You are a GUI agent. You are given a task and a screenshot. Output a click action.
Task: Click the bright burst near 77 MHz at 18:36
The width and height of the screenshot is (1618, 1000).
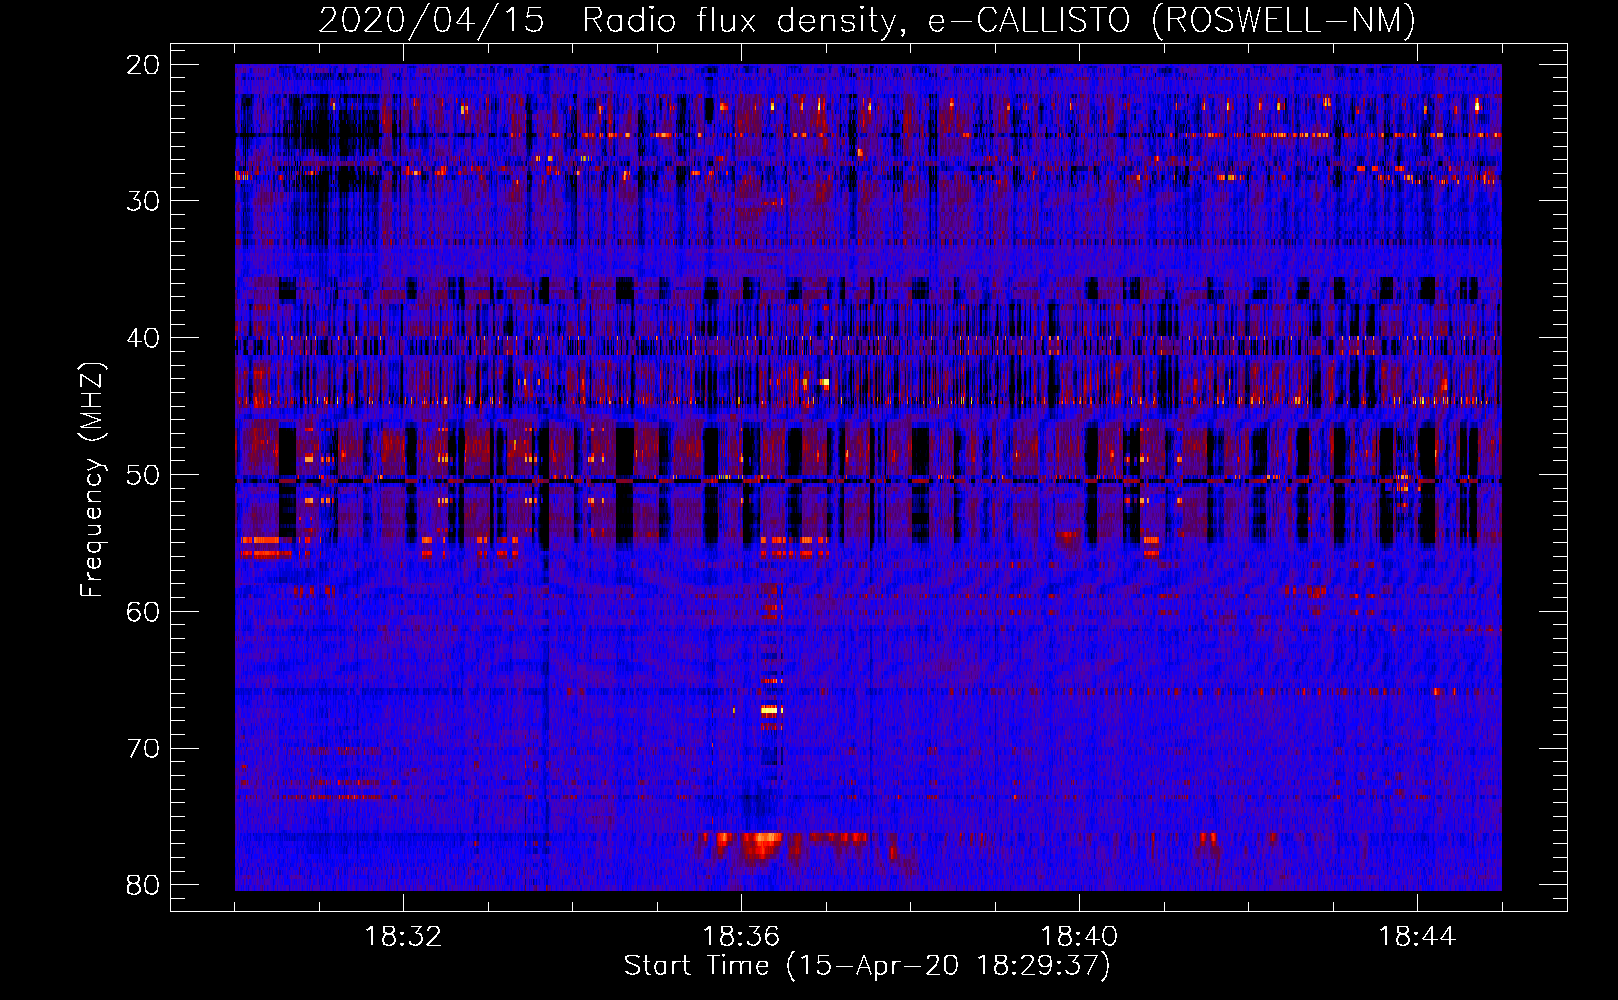coord(760,845)
